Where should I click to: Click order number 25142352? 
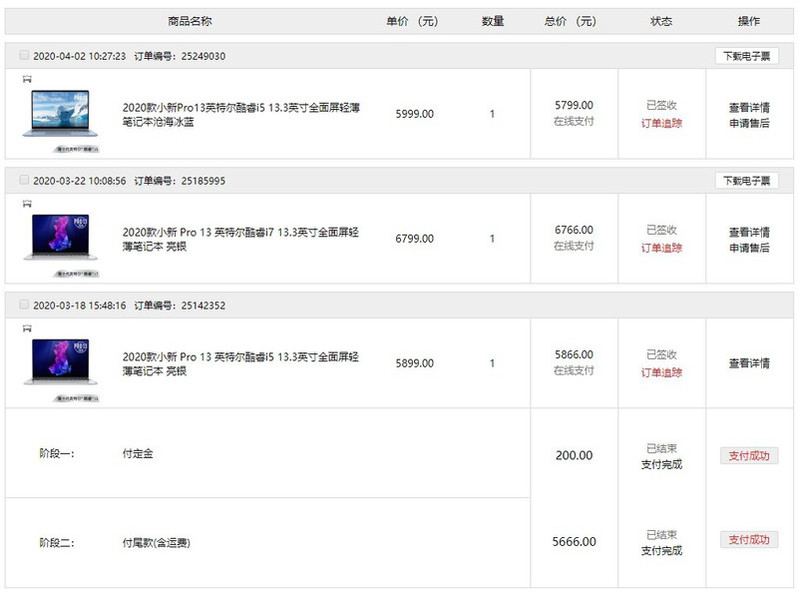pos(203,306)
